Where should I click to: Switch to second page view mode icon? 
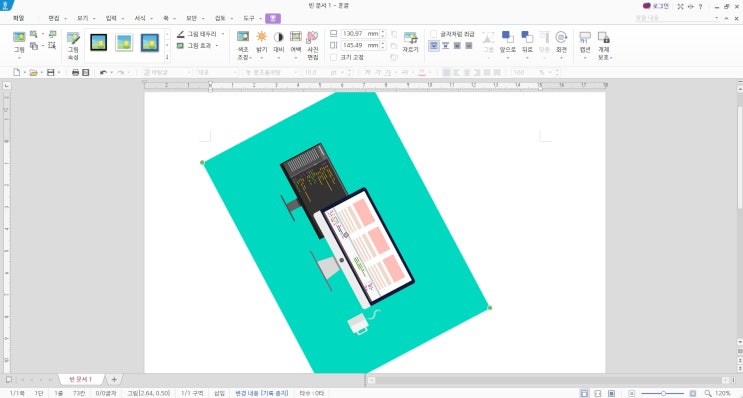pyautogui.click(x=598, y=393)
